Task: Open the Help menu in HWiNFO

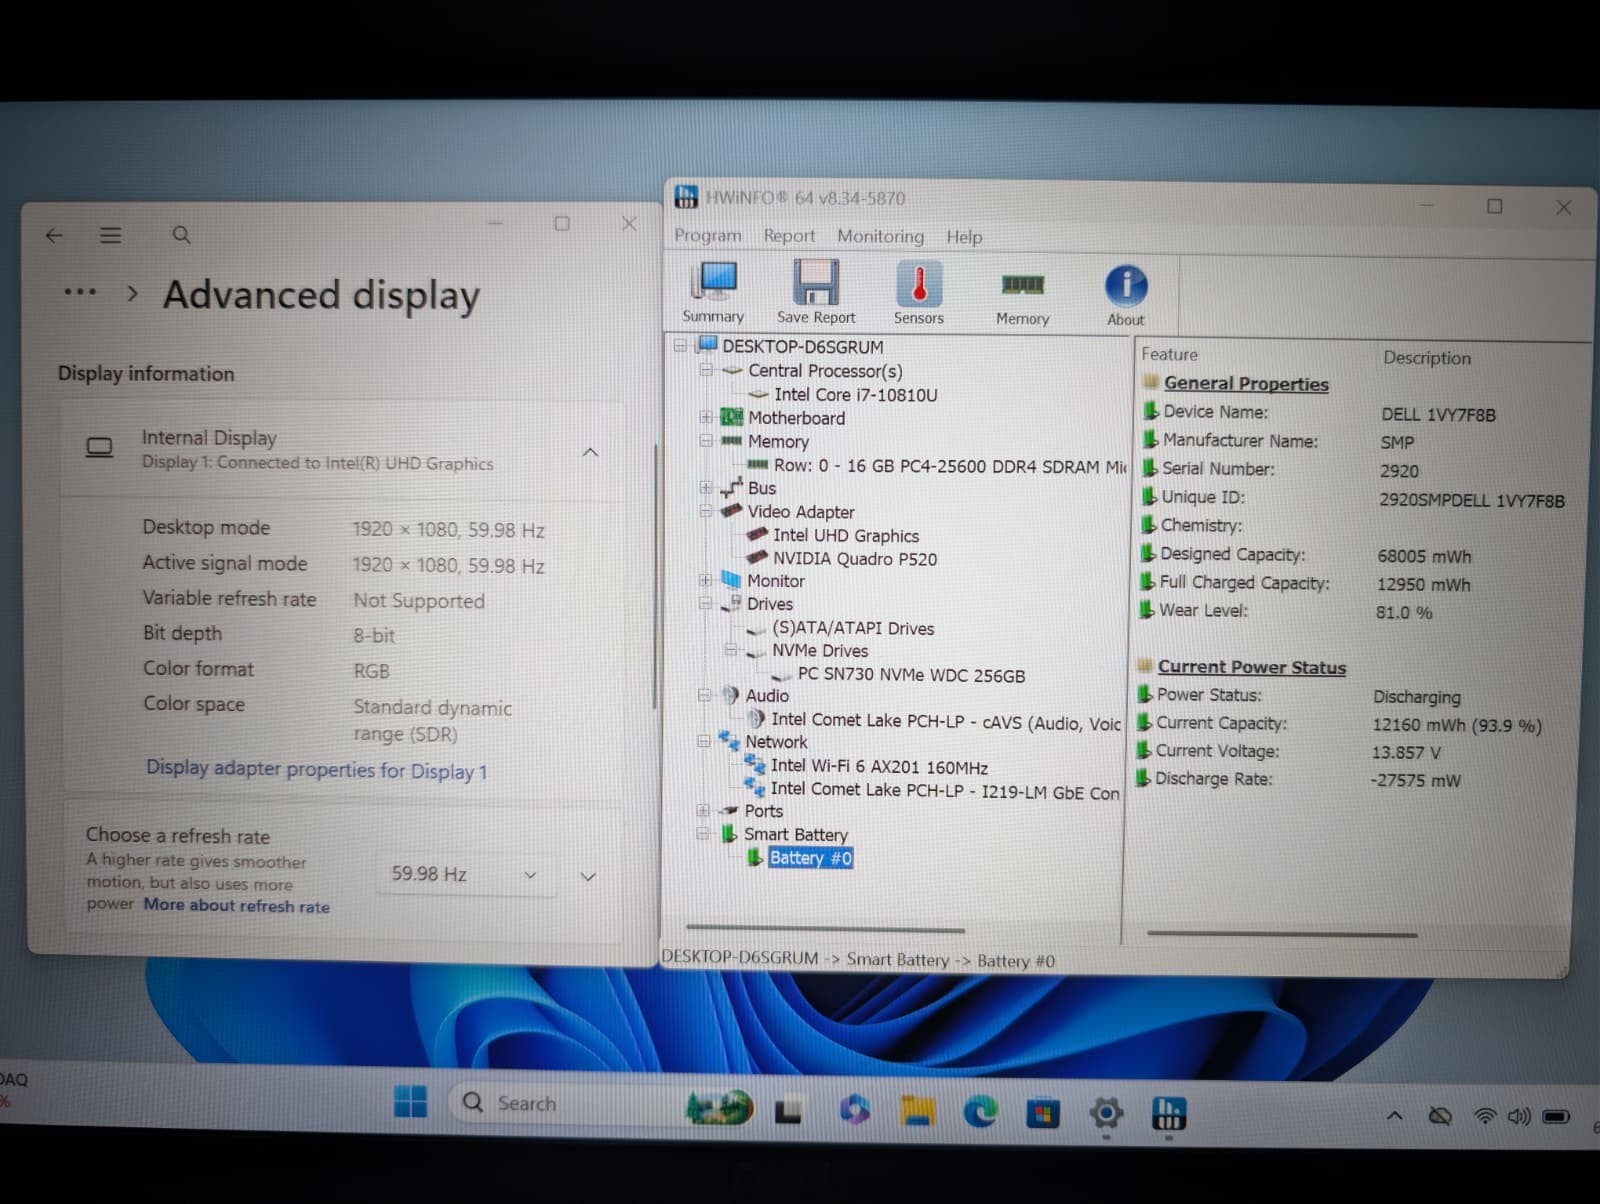Action: click(964, 237)
